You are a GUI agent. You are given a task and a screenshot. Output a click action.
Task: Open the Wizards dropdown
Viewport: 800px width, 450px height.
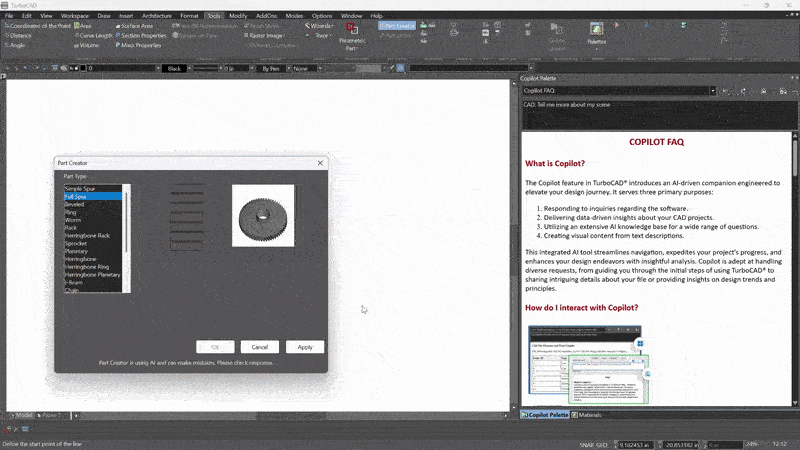tap(319, 26)
